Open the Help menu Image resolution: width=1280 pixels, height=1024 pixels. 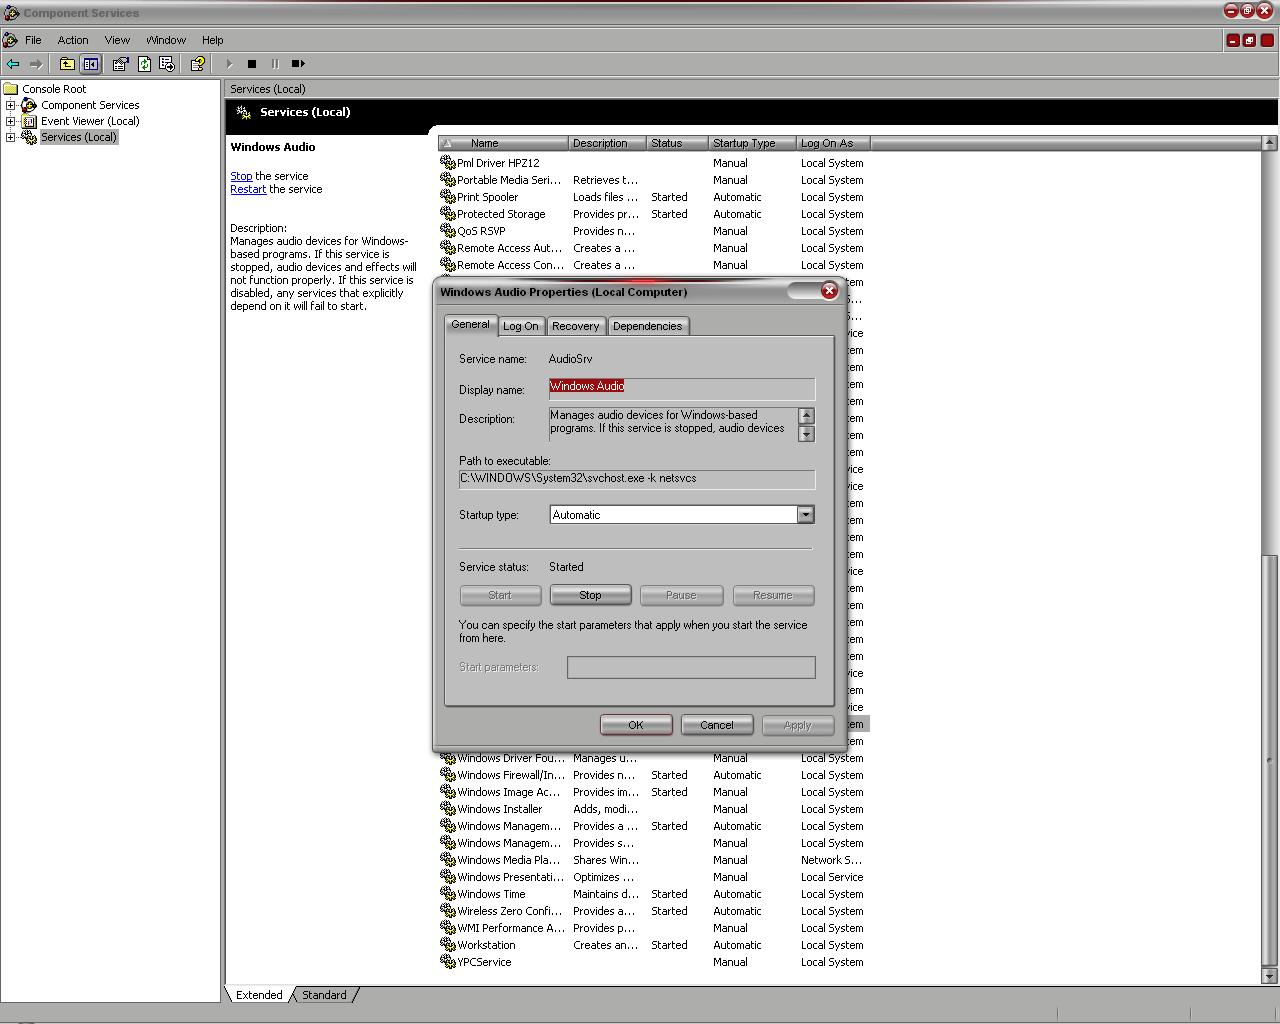[x=213, y=40]
